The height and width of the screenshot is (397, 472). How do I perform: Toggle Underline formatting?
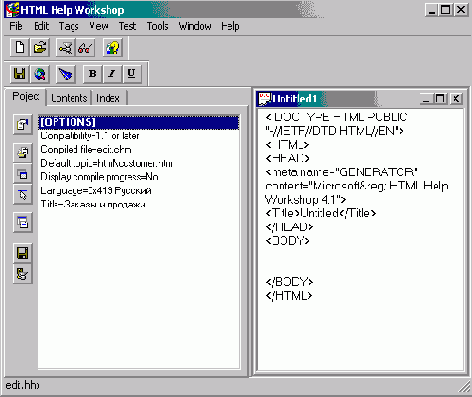tap(132, 74)
